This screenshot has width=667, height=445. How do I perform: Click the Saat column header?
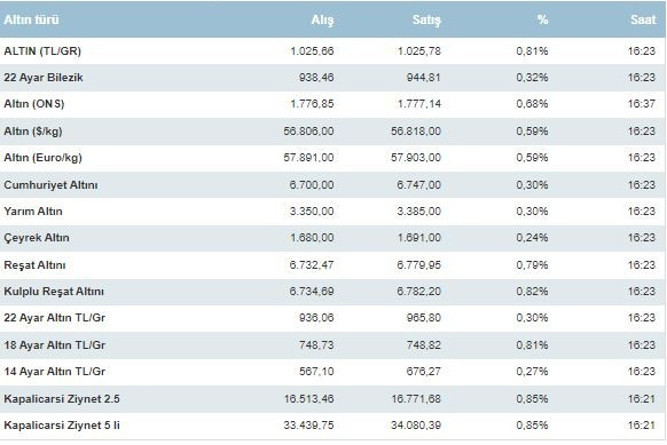point(643,20)
